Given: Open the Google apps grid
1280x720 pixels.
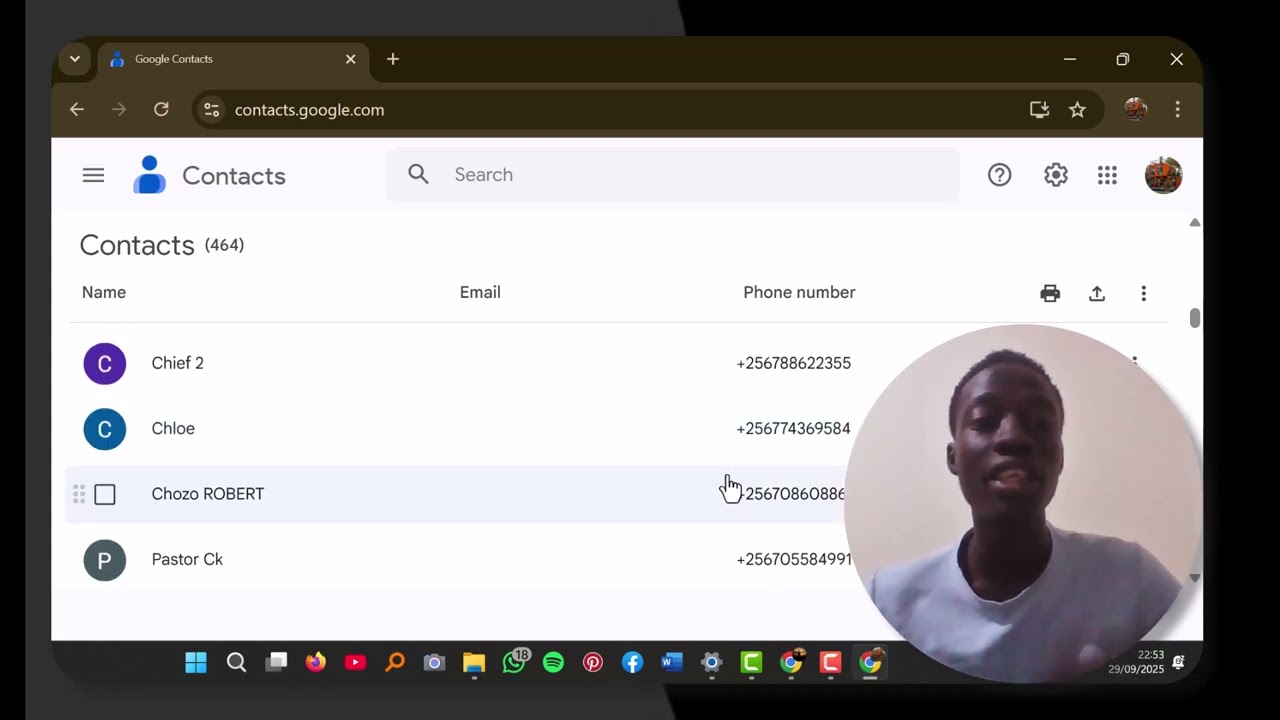Looking at the screenshot, I should [1107, 175].
